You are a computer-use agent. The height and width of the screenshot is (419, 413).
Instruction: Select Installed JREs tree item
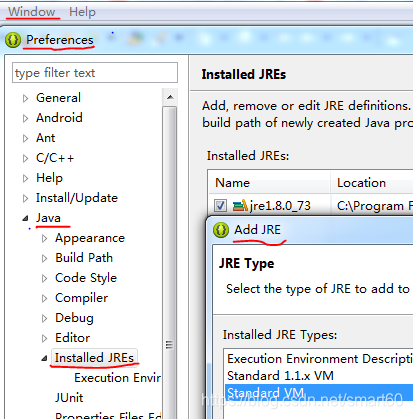[x=94, y=358]
